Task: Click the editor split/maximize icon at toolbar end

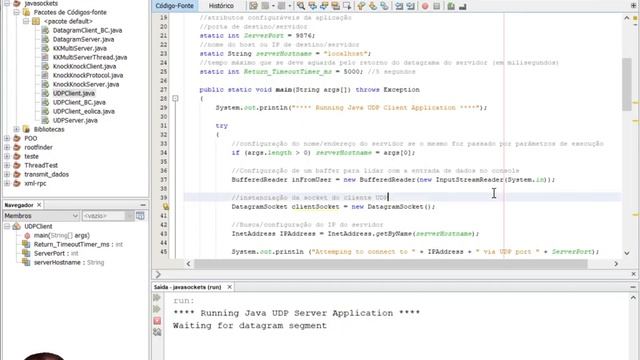Action: (x=633, y=5)
